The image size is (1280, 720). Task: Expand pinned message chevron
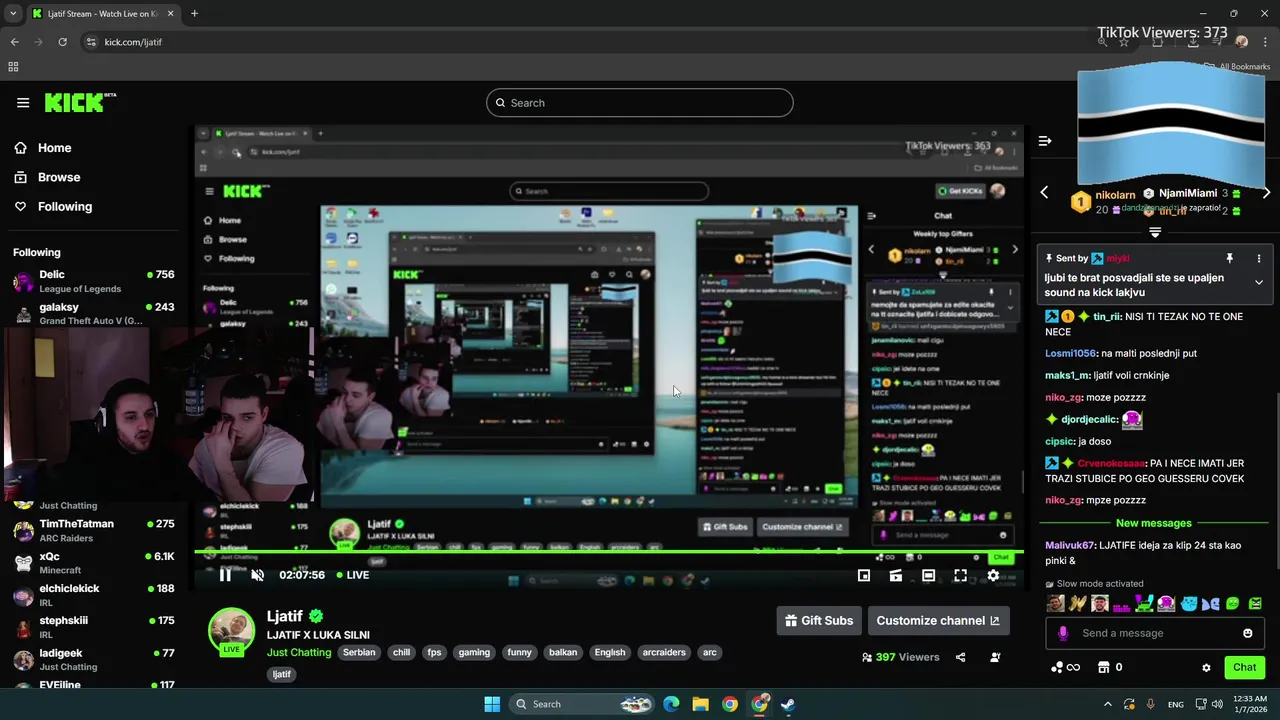pos(1259,282)
